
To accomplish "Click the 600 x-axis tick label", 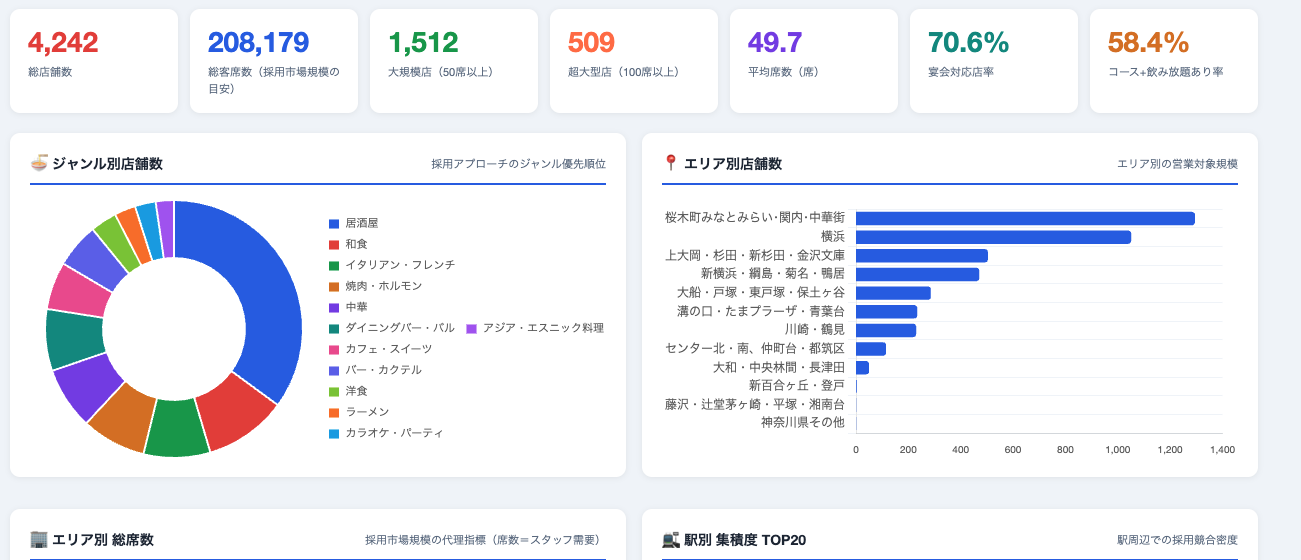I will pyautogui.click(x=1013, y=450).
